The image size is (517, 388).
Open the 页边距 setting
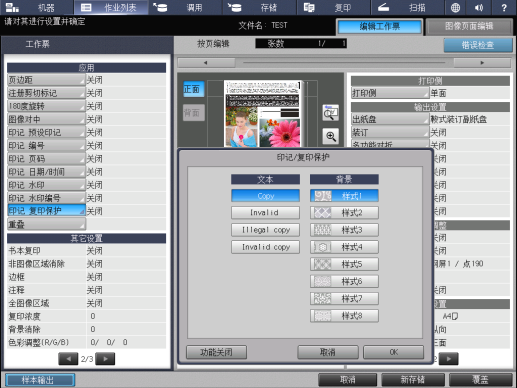[46, 80]
